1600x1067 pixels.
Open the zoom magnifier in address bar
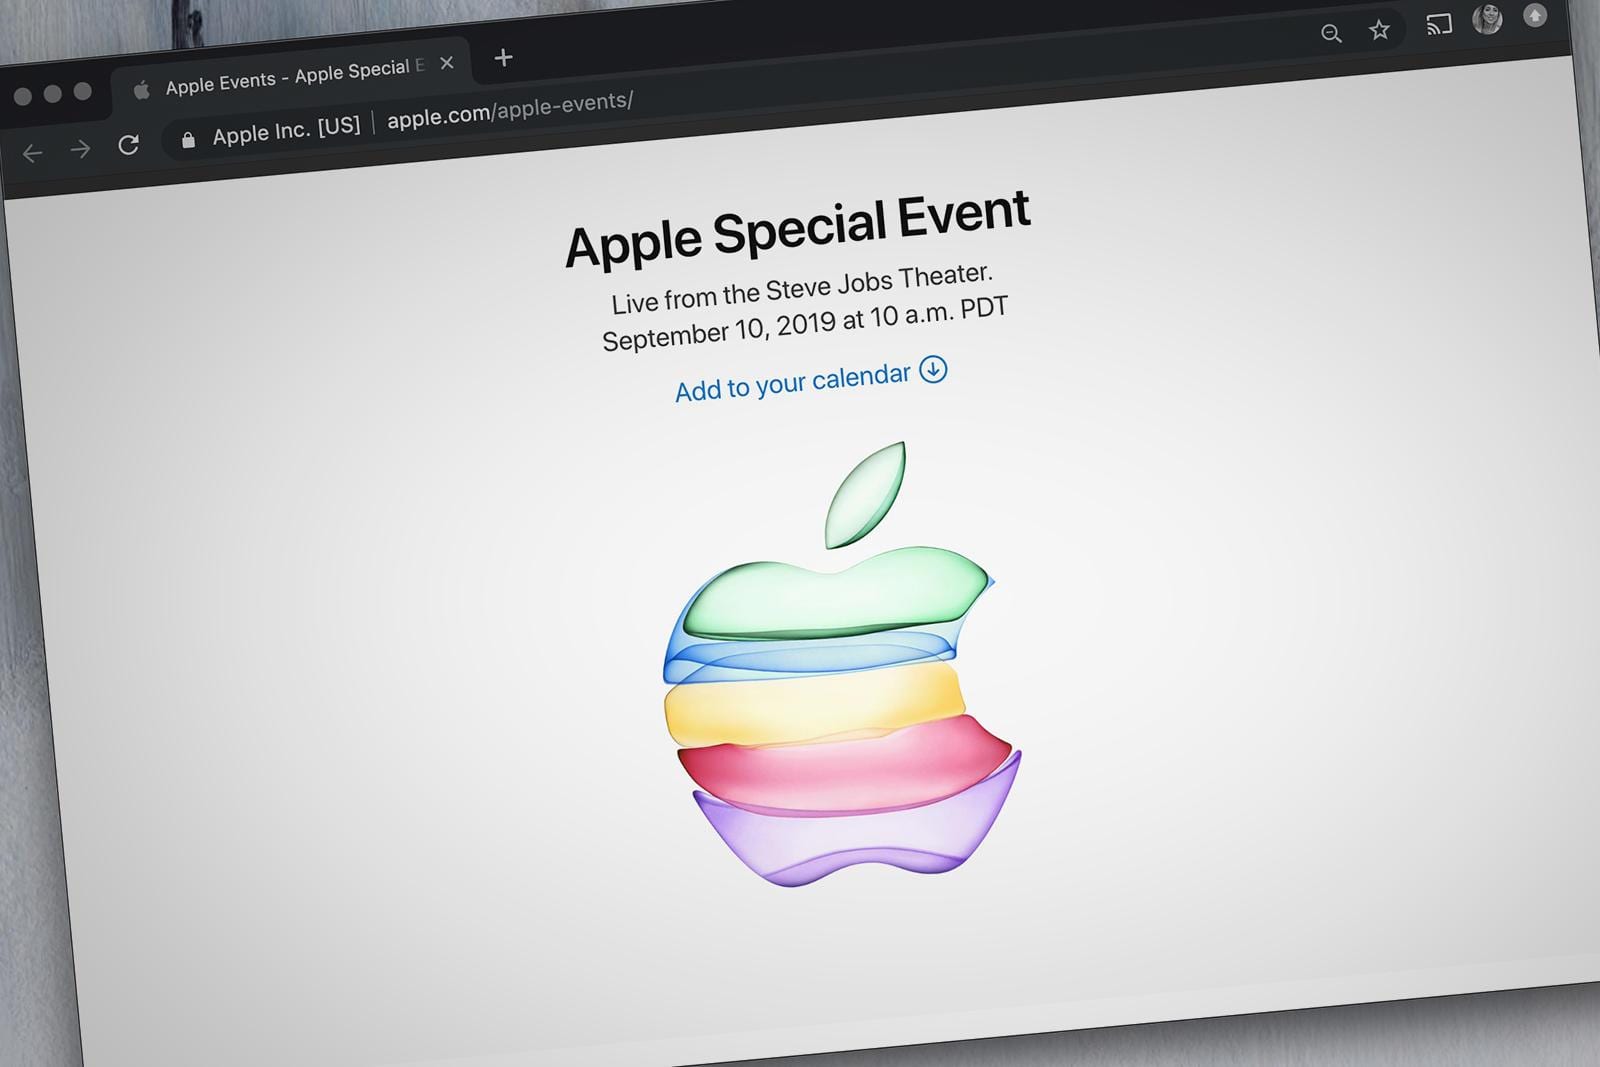coord(1331,33)
